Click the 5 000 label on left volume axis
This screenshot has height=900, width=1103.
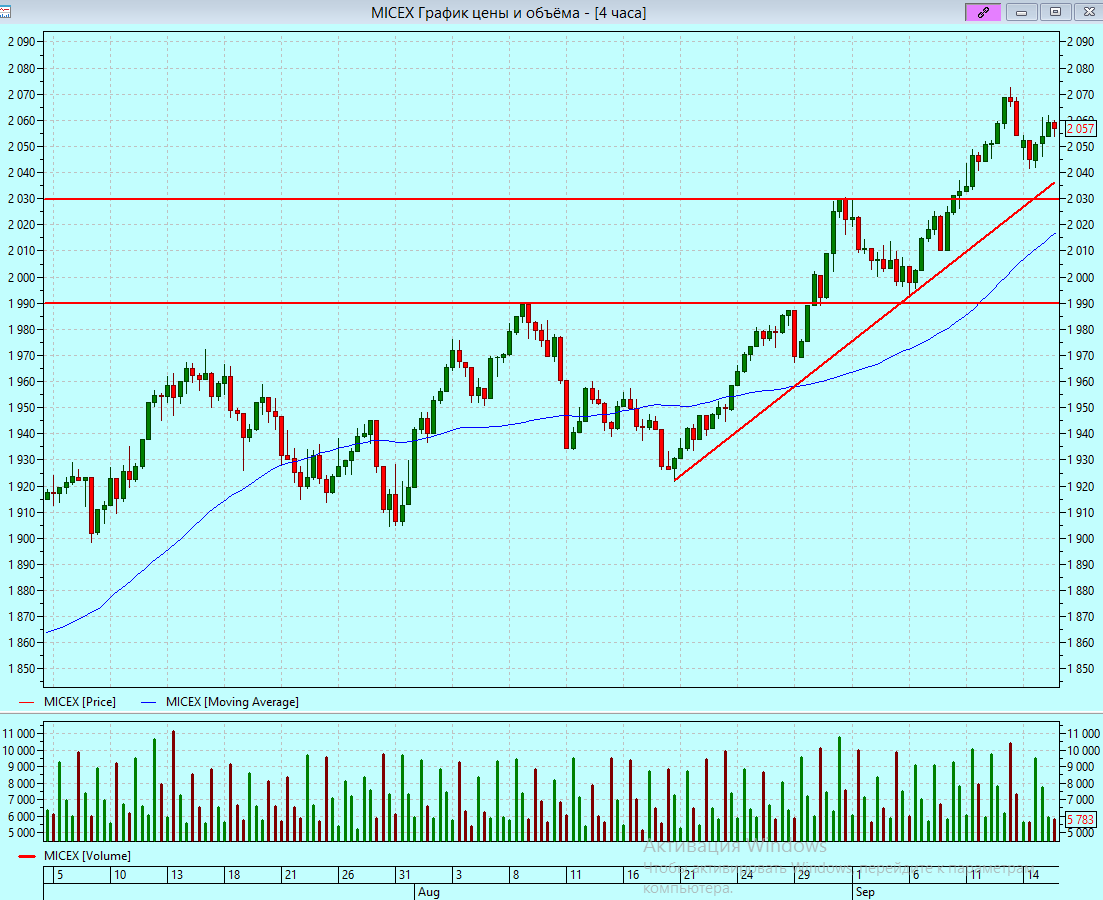[x=22, y=832]
